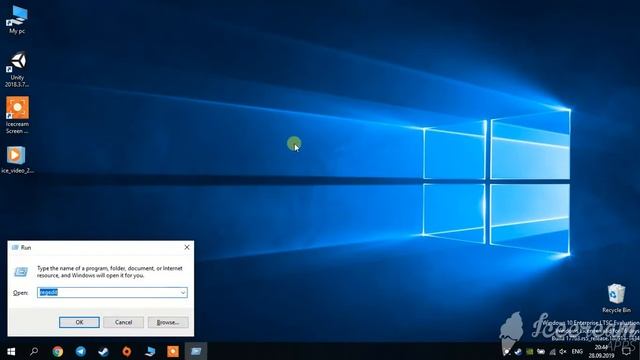
Task: Click the muted volume tray icon
Action: coord(563,351)
